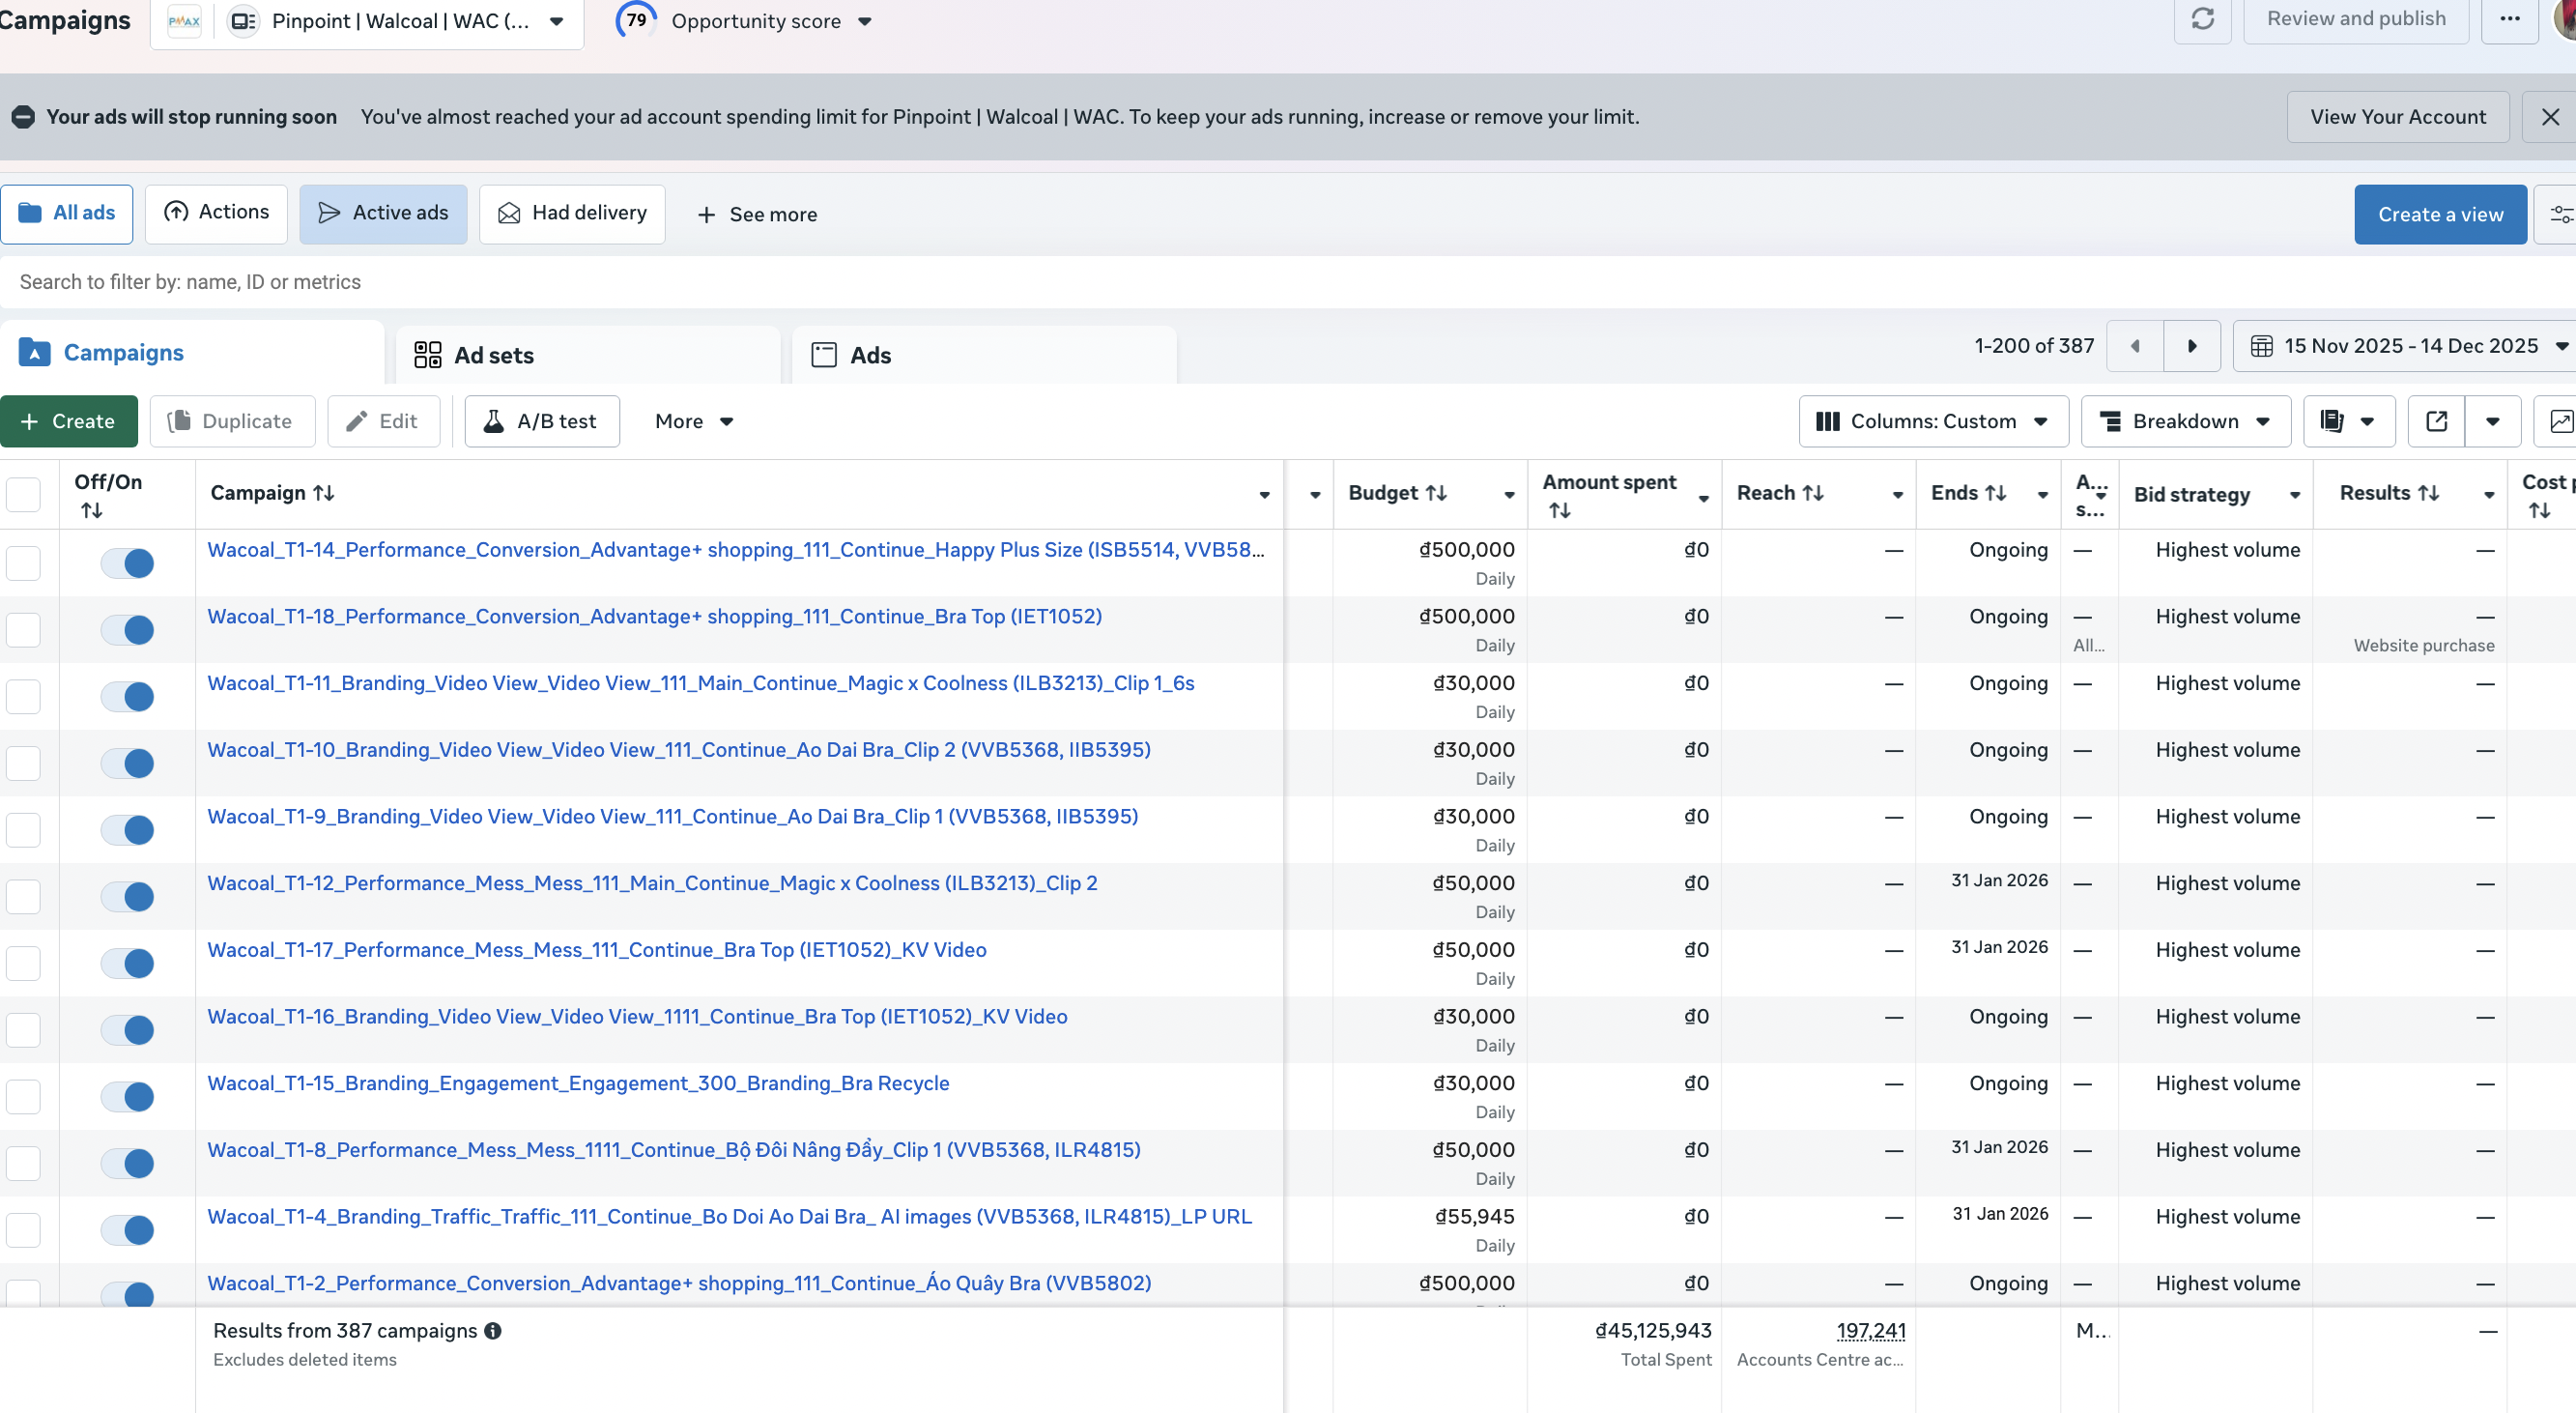Screen dimensions: 2576x1413
Task: Check the select-all campaigns checkbox
Action: [23, 494]
